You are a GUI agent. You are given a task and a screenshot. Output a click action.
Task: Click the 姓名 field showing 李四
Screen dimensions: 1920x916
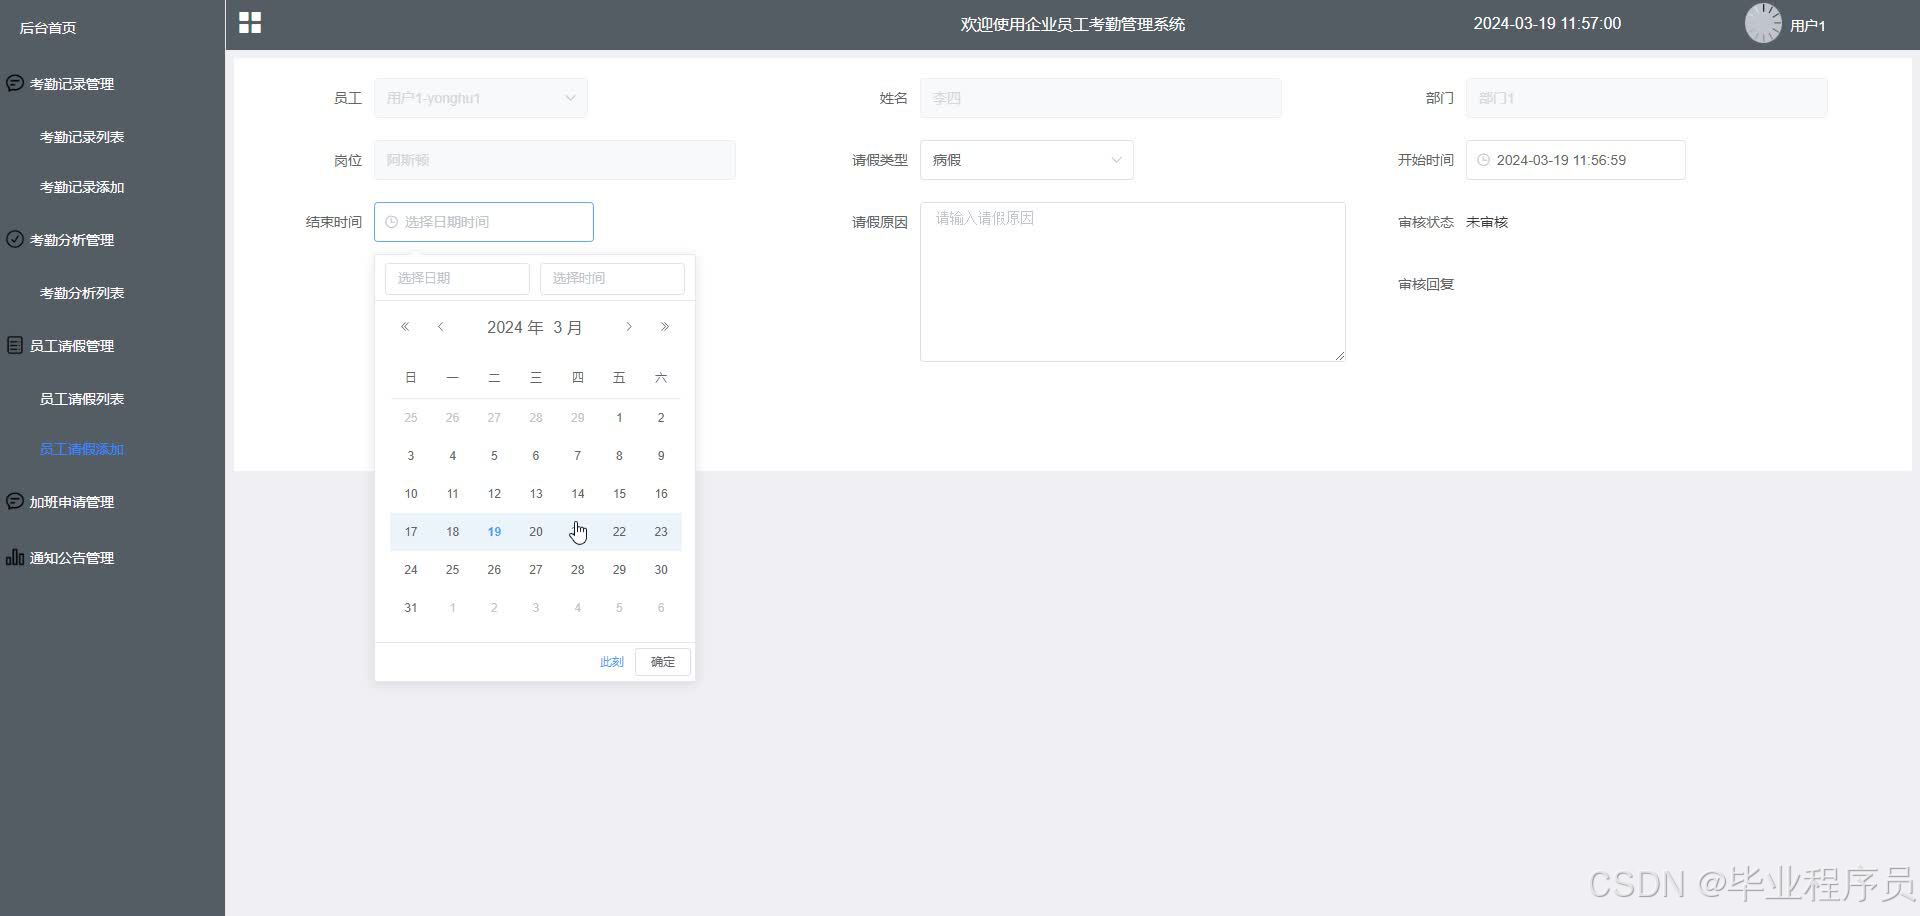pos(1101,98)
